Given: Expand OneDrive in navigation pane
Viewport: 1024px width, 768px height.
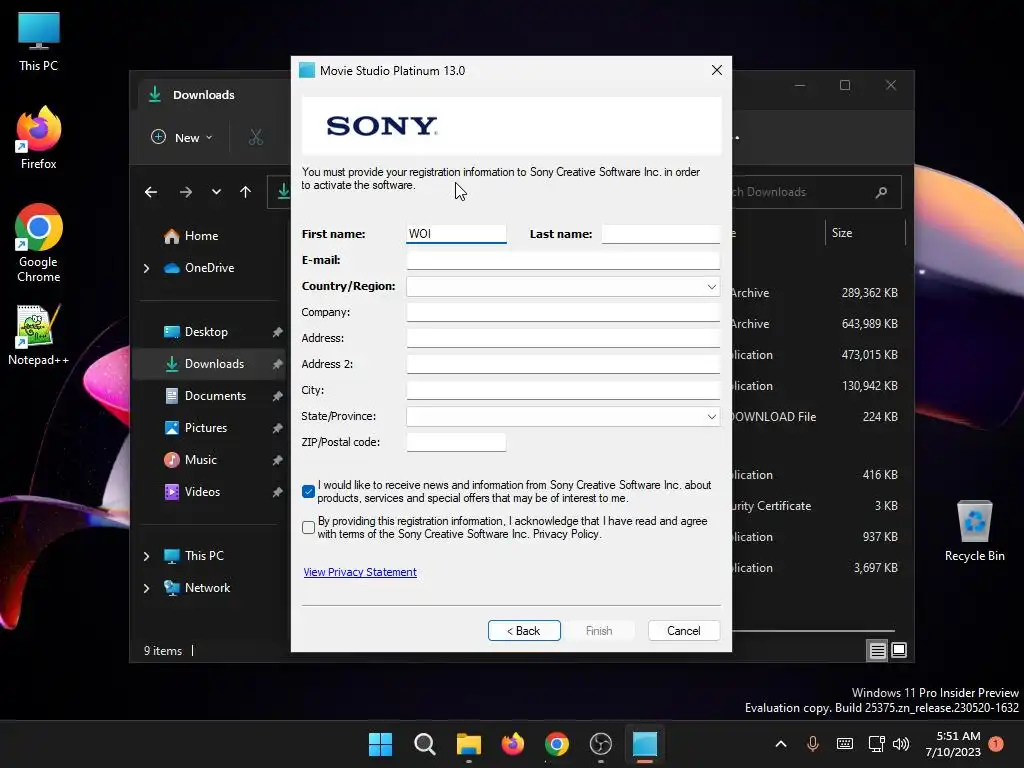Looking at the screenshot, I should (x=146, y=268).
